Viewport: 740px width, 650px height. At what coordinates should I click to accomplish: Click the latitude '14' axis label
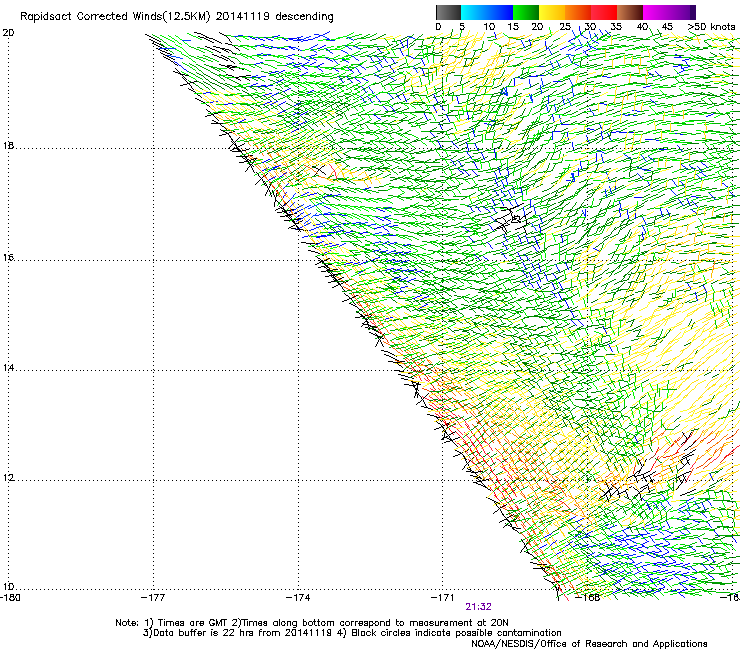tap(8, 368)
